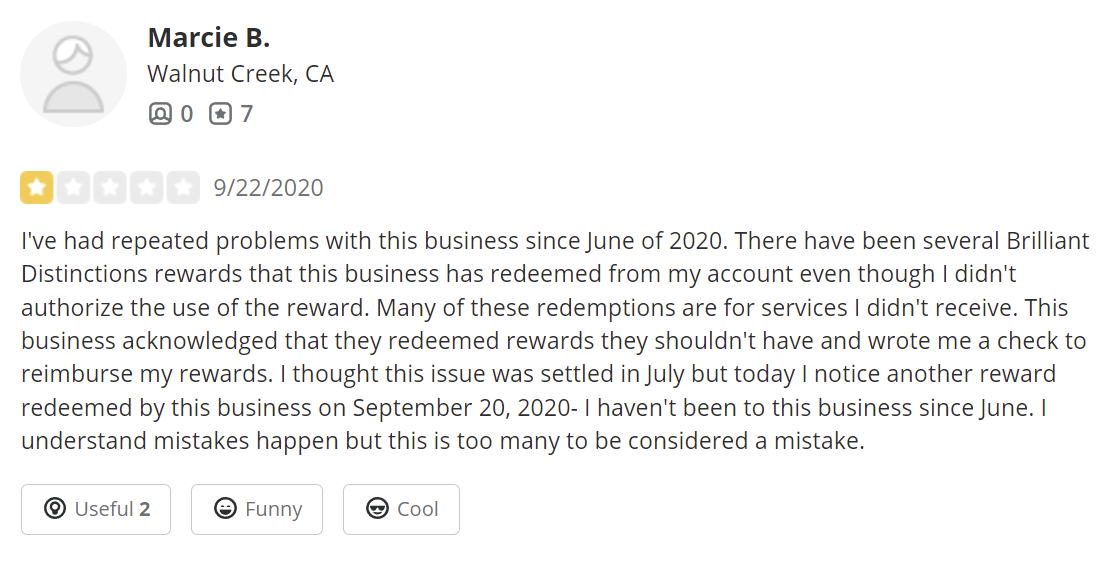
Task: Click the number 7 reviews count
Action: coord(246,114)
